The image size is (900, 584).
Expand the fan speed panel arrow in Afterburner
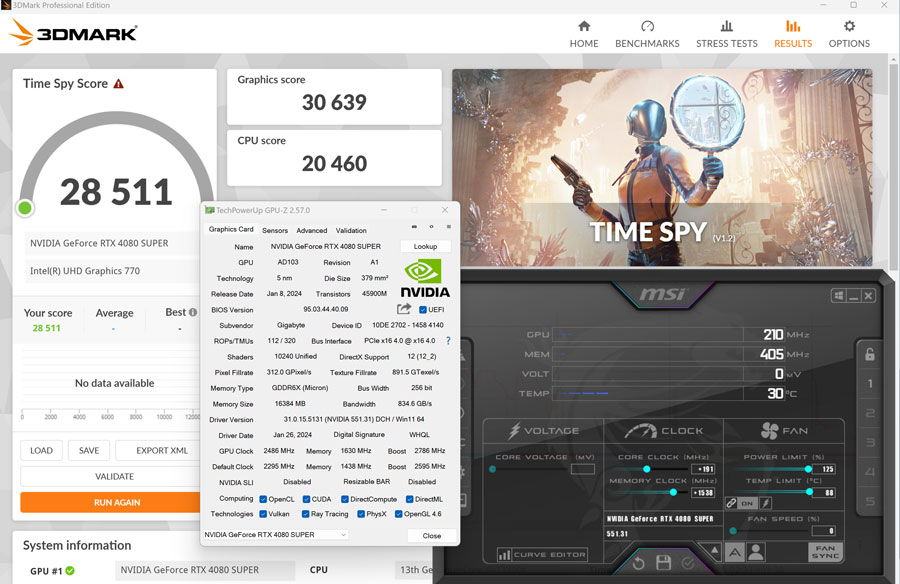[x=714, y=548]
